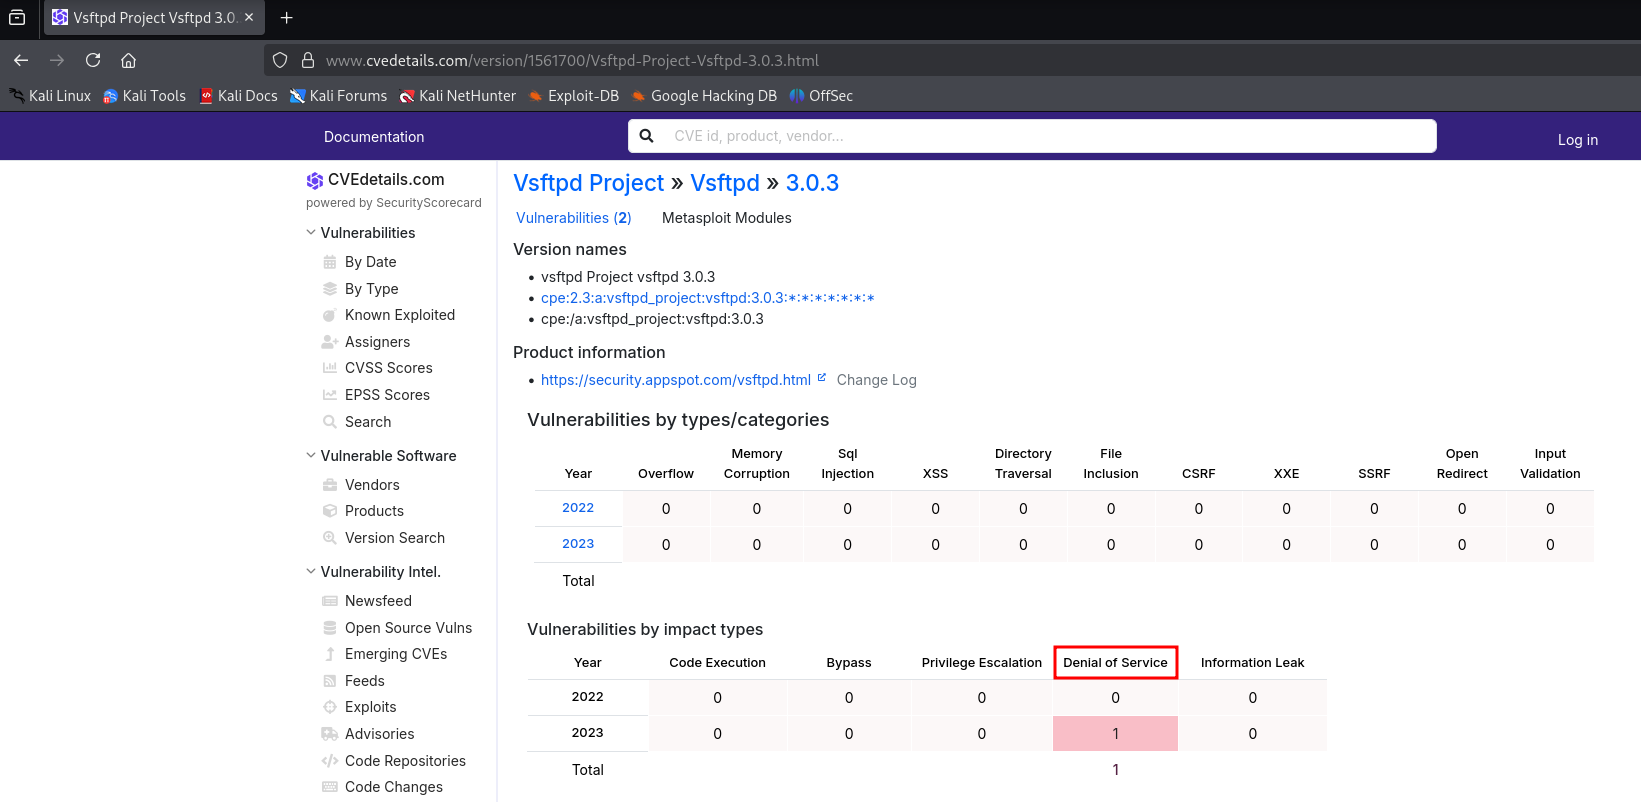Click 3.0.3 version breadcrumb link

pyautogui.click(x=812, y=183)
